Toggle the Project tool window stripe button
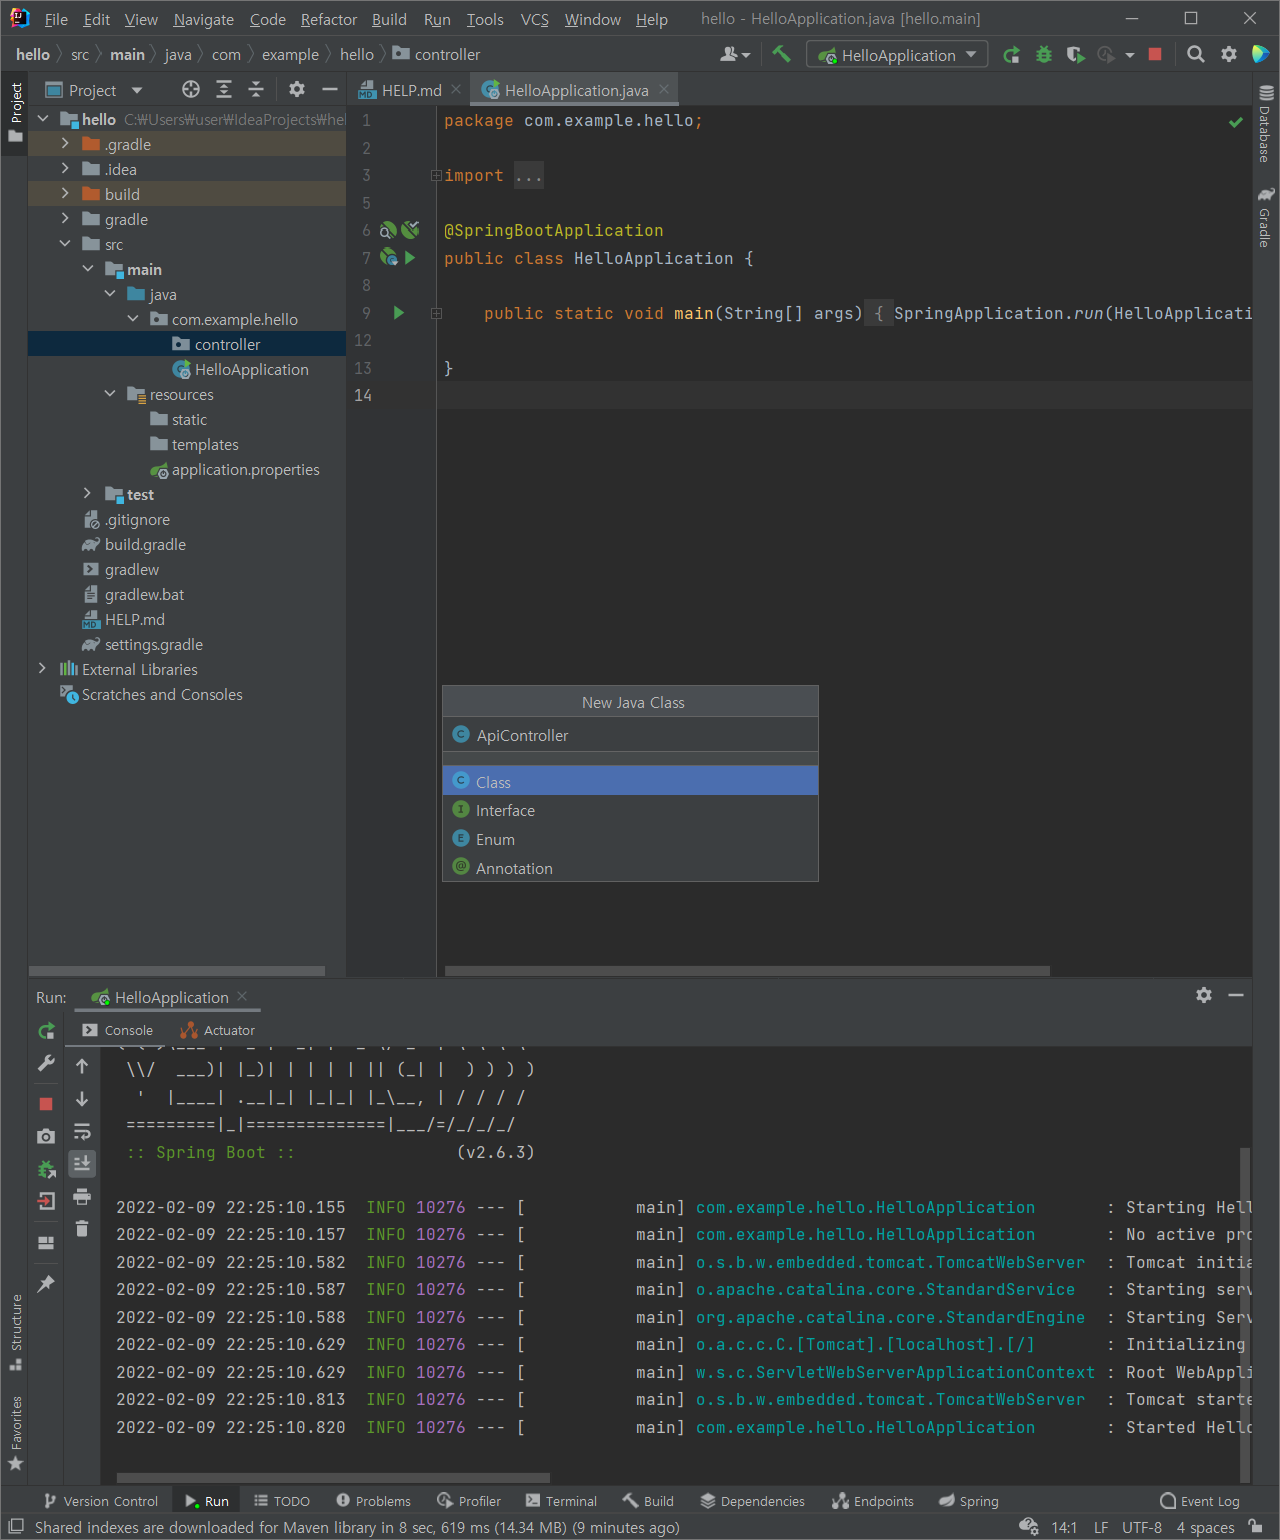 point(15,113)
